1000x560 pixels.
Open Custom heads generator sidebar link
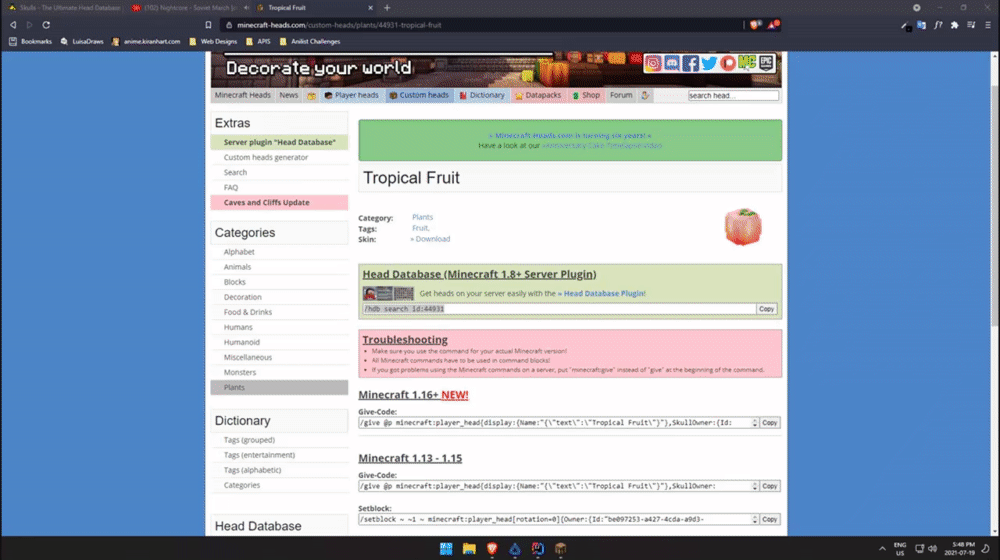click(265, 157)
